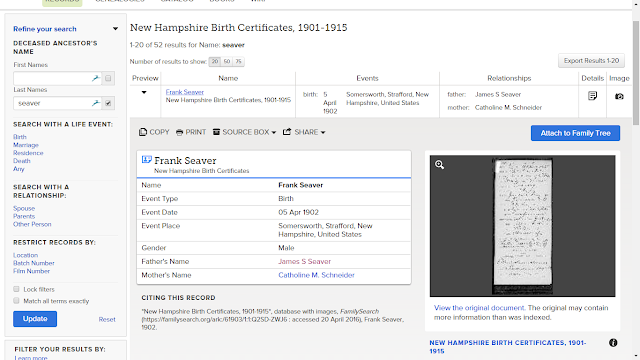Click Attach to Family Tree button
This screenshot has height=360, width=640.
point(575,133)
